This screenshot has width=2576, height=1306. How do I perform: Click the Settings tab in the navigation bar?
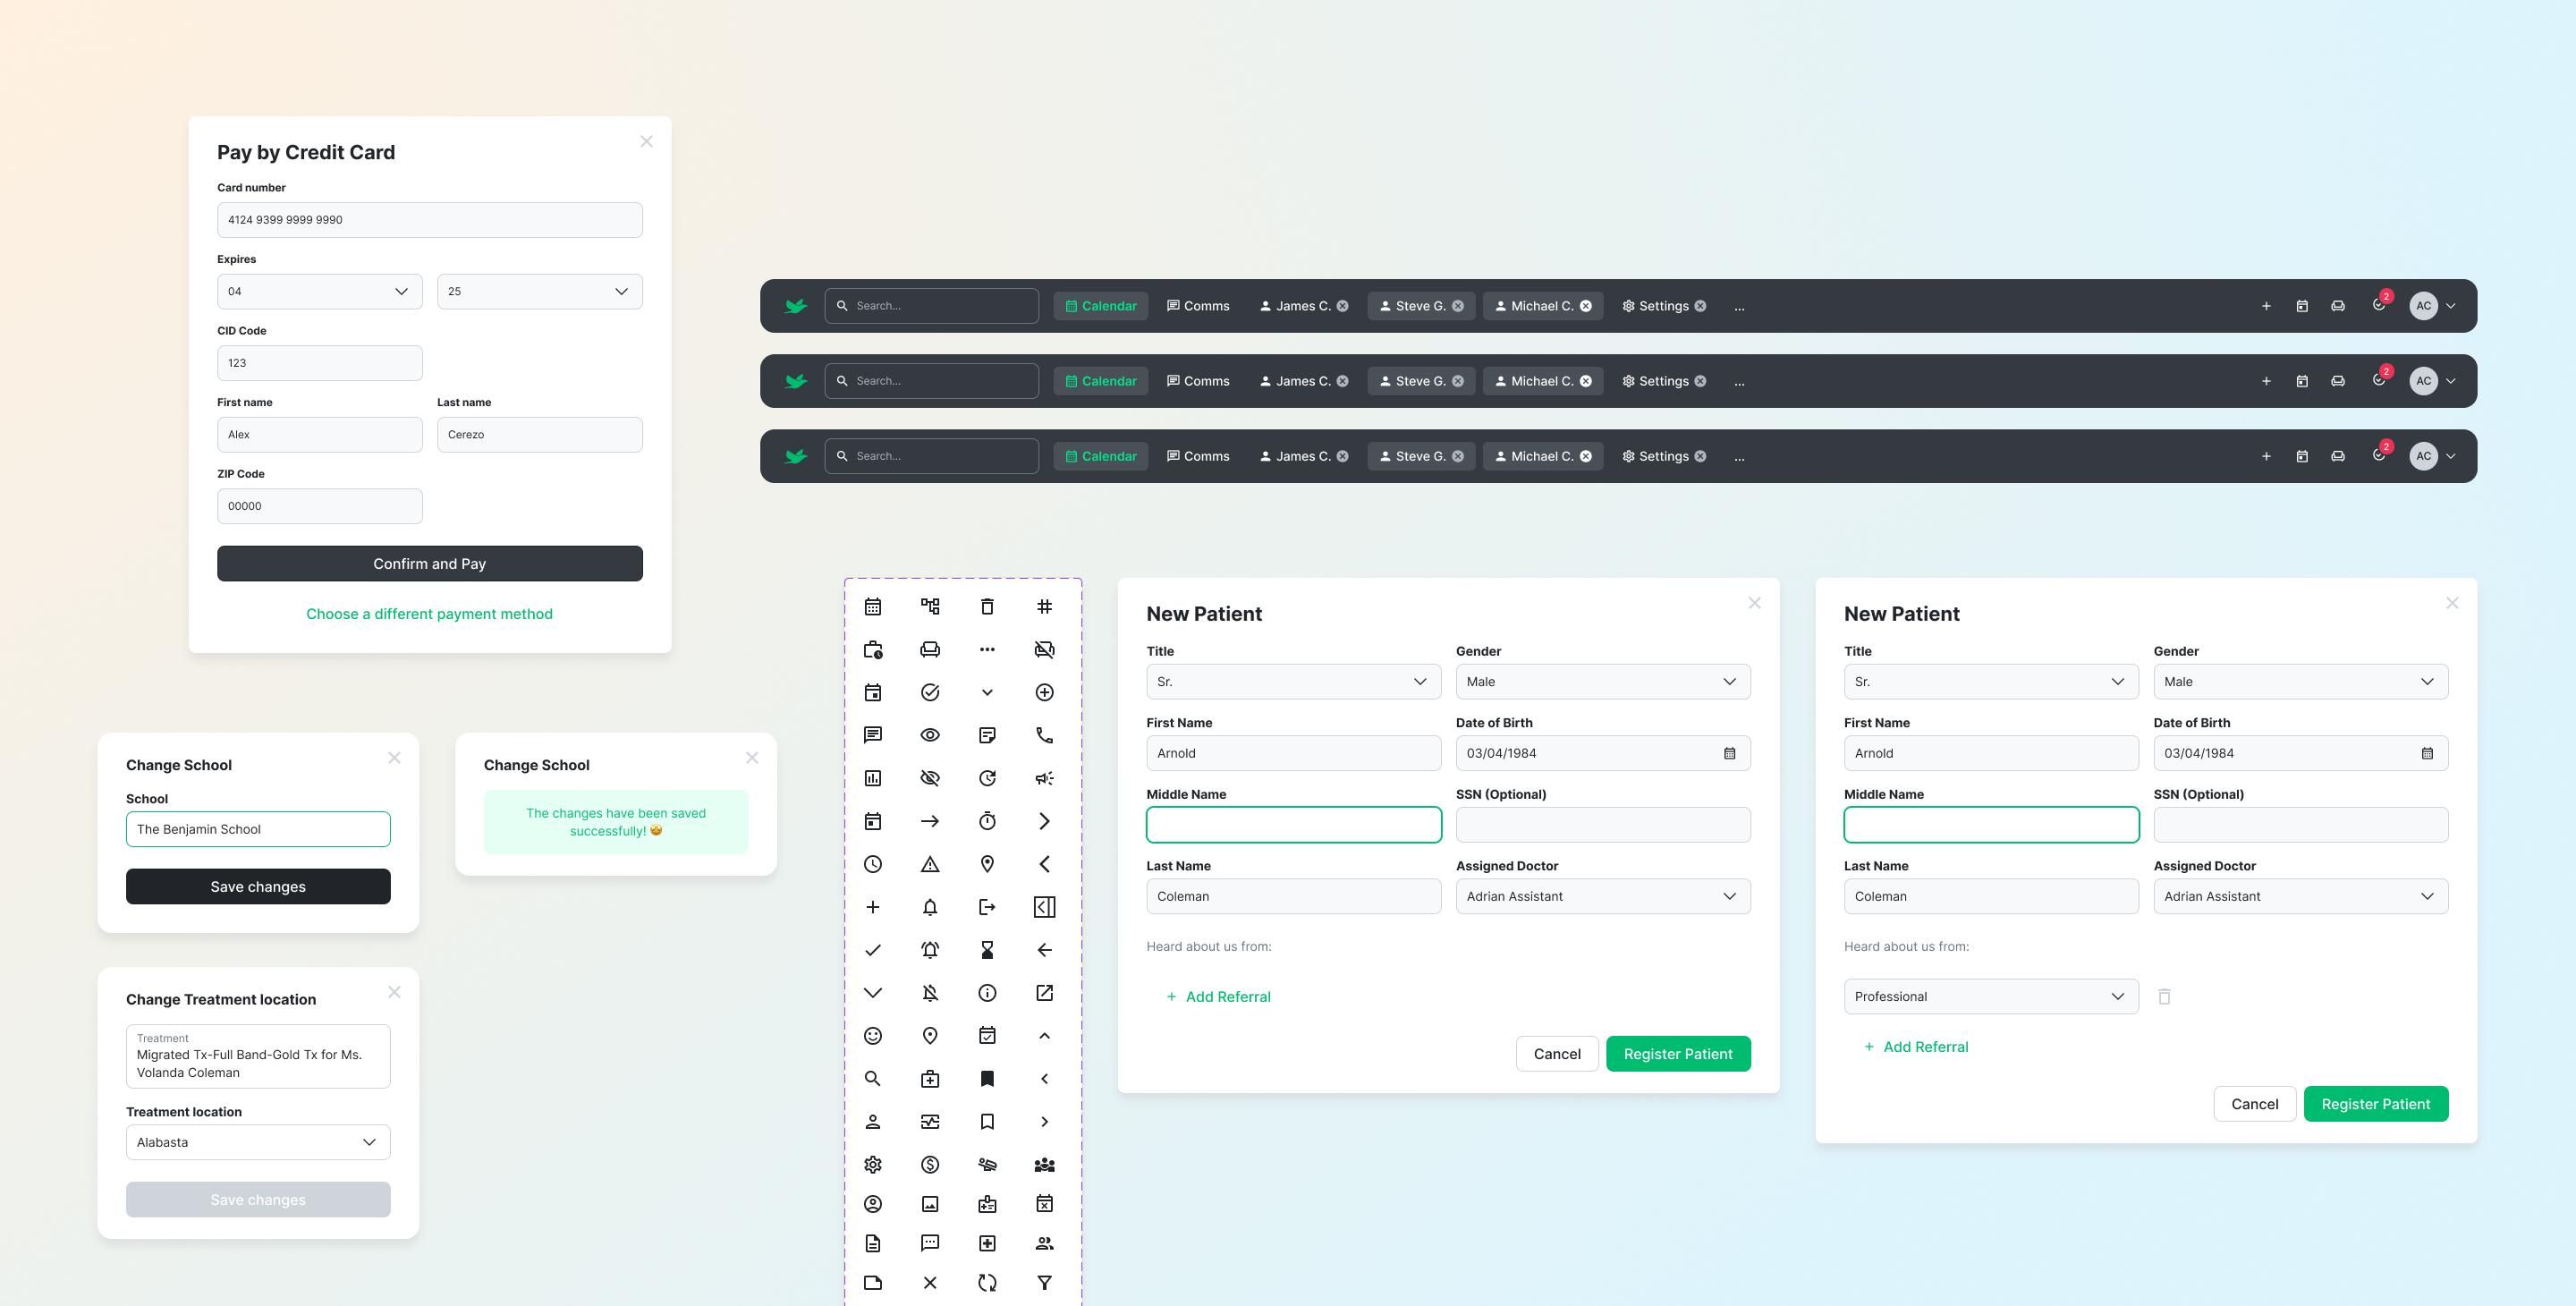(1662, 305)
